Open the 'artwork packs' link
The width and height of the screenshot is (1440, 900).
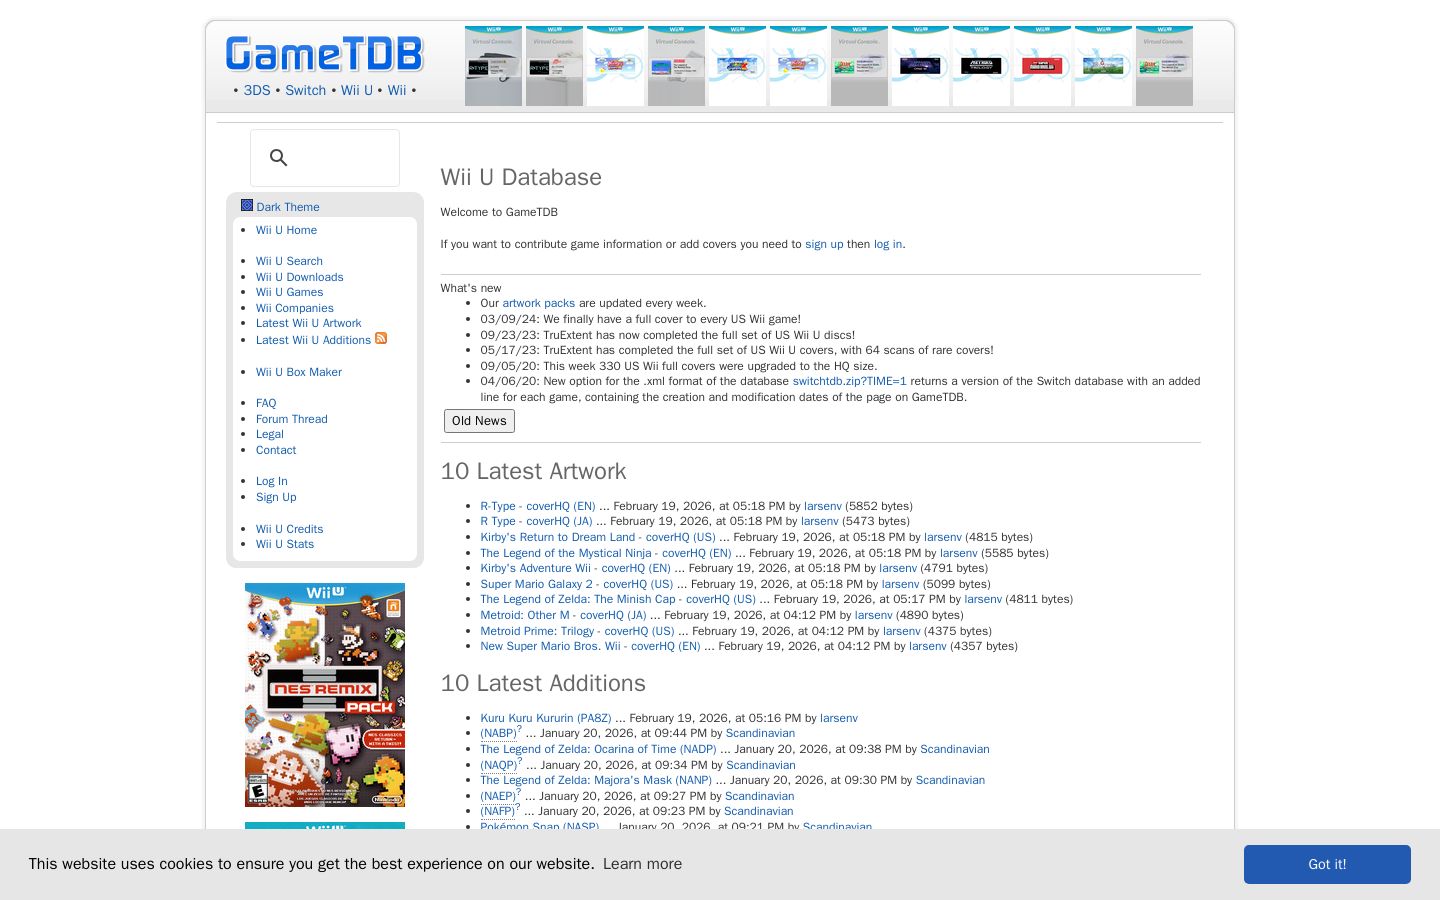pos(539,303)
